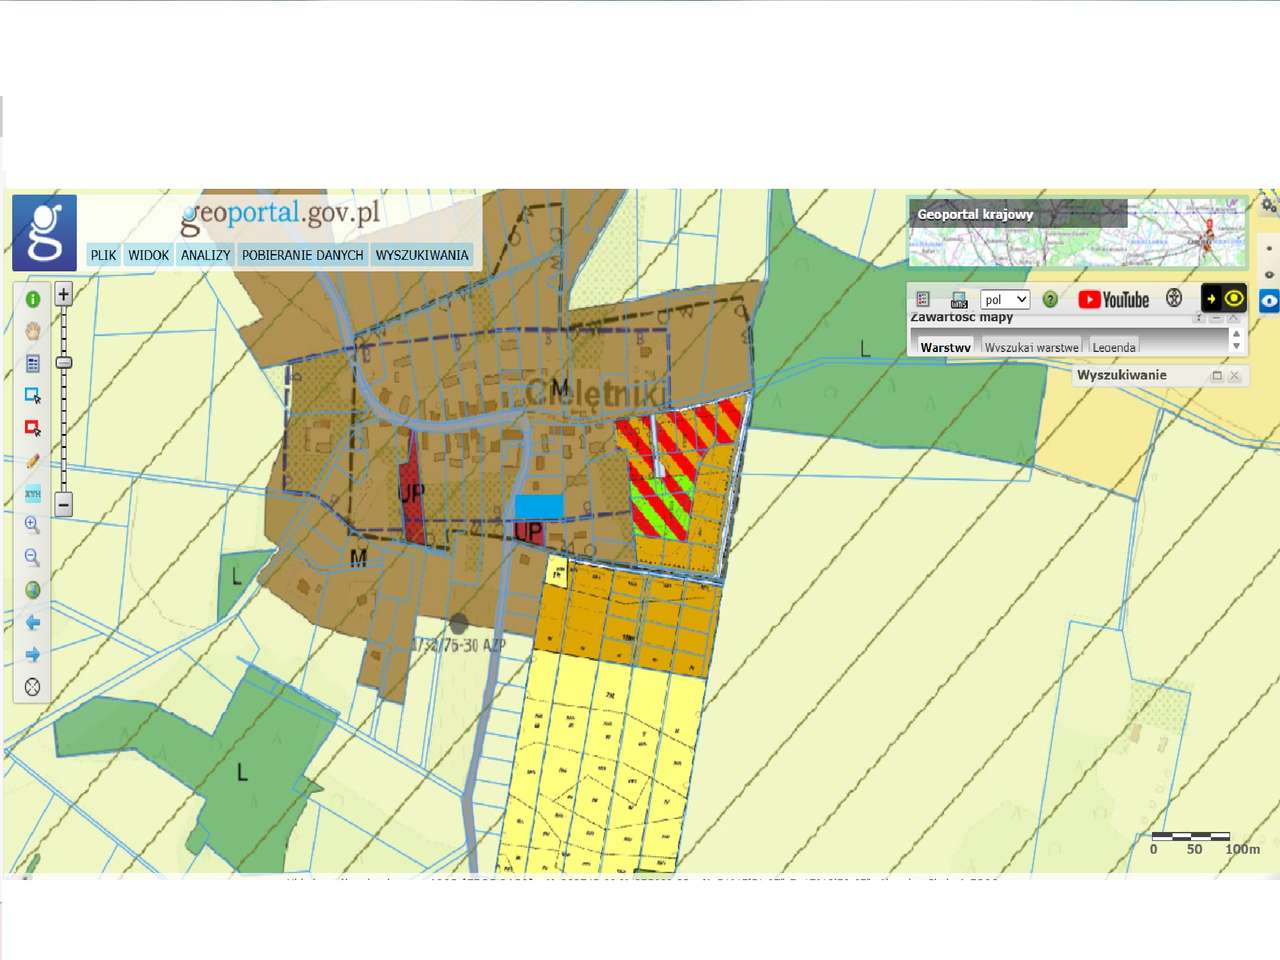Open the layer list icon in right toolbar

click(923, 299)
